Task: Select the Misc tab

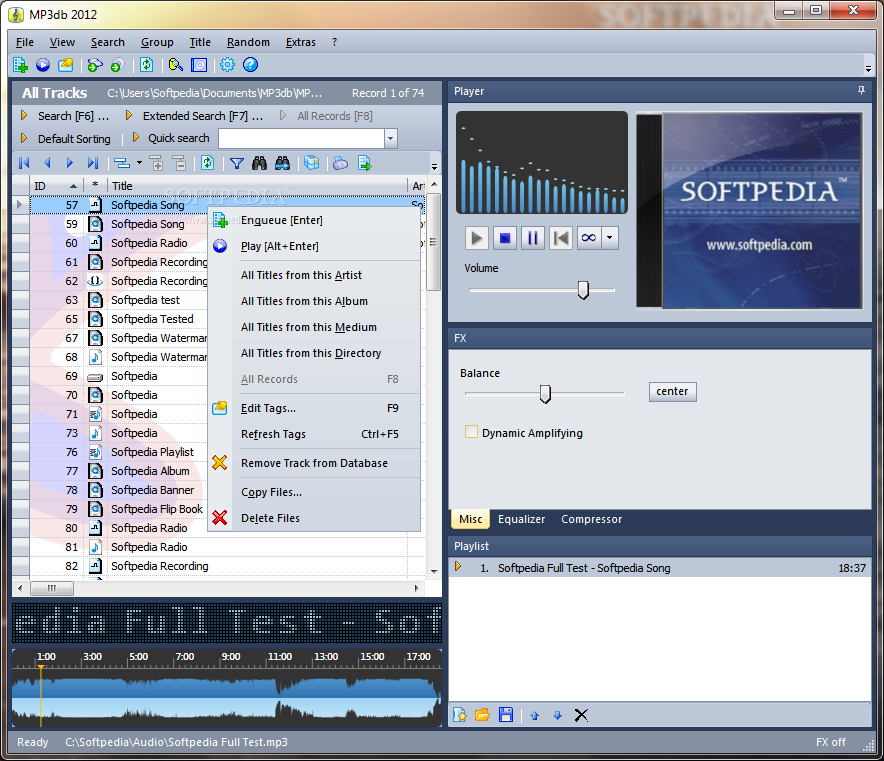Action: click(471, 519)
